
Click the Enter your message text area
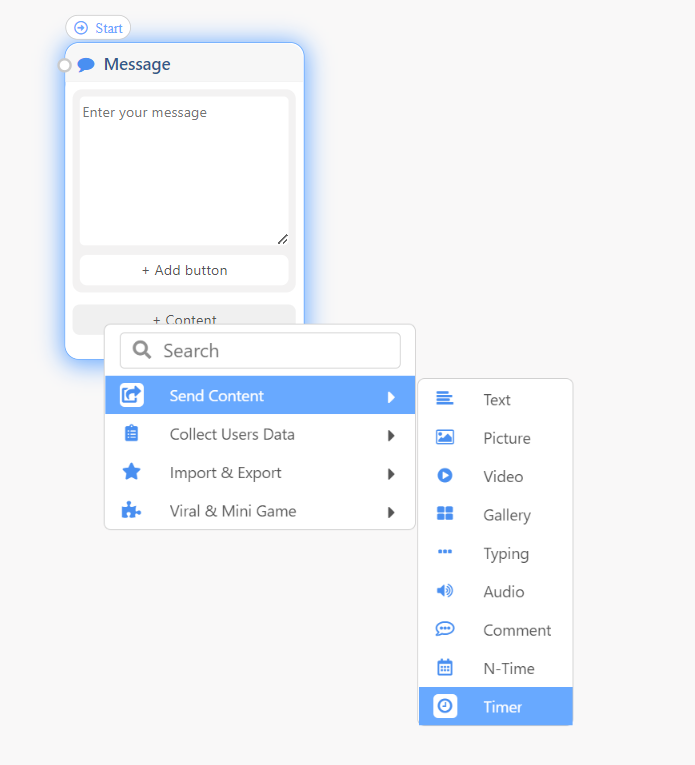[x=184, y=171]
